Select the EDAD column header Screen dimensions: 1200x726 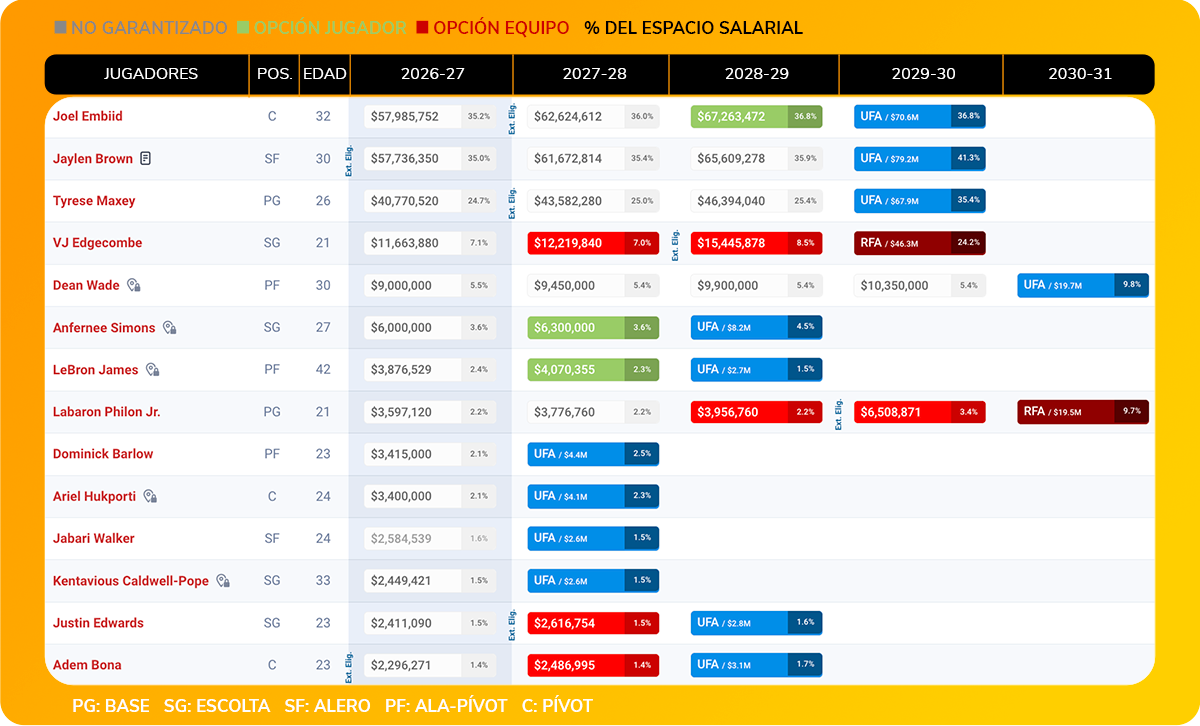[x=325, y=74]
